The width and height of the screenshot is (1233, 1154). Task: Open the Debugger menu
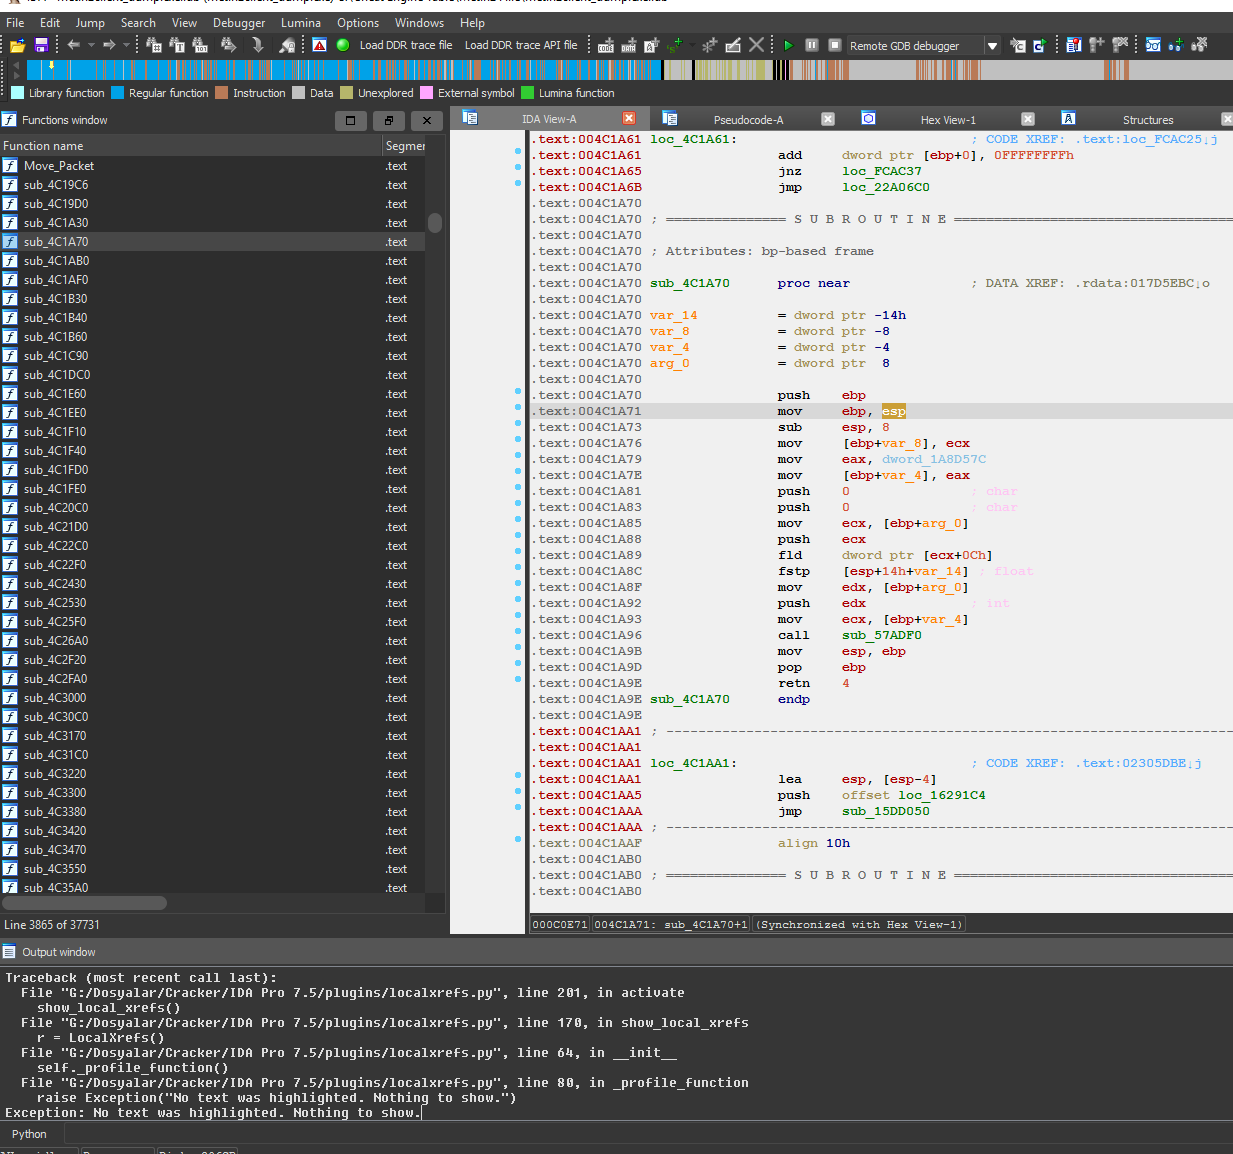tap(239, 22)
